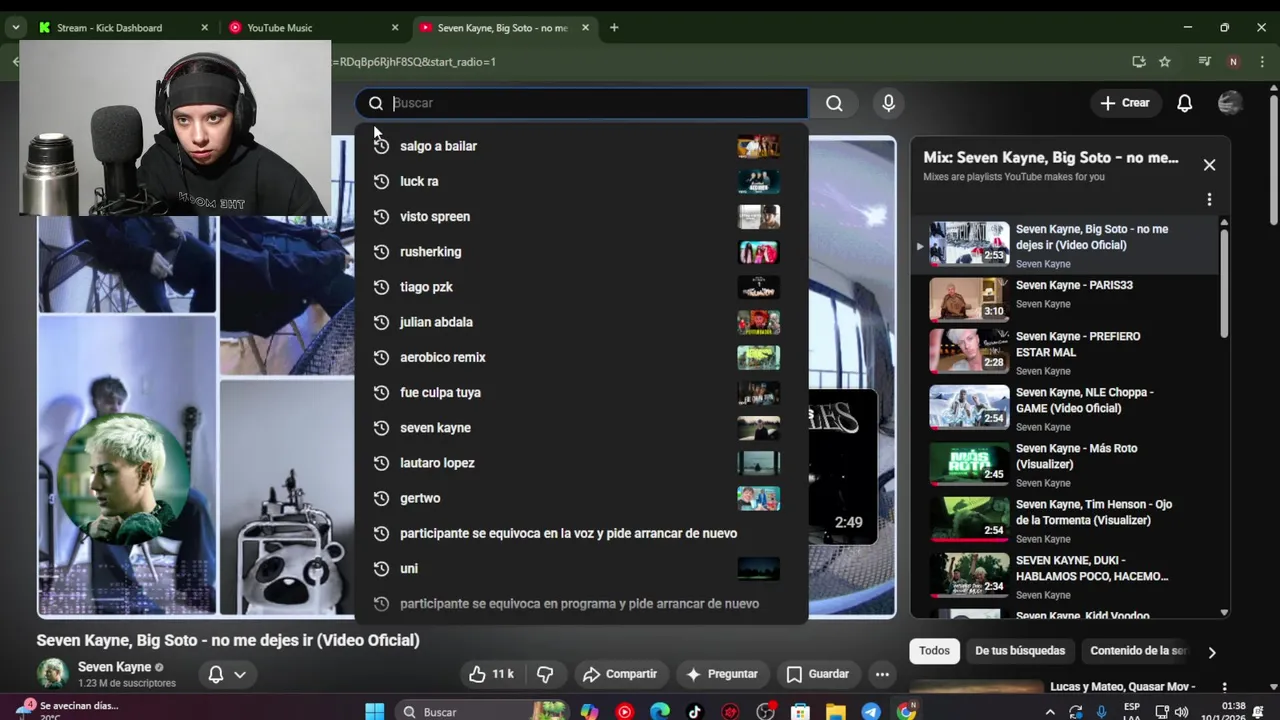Screen dimensions: 1280x720
Task: Dislike the video with thumbs down
Action: coord(545,674)
